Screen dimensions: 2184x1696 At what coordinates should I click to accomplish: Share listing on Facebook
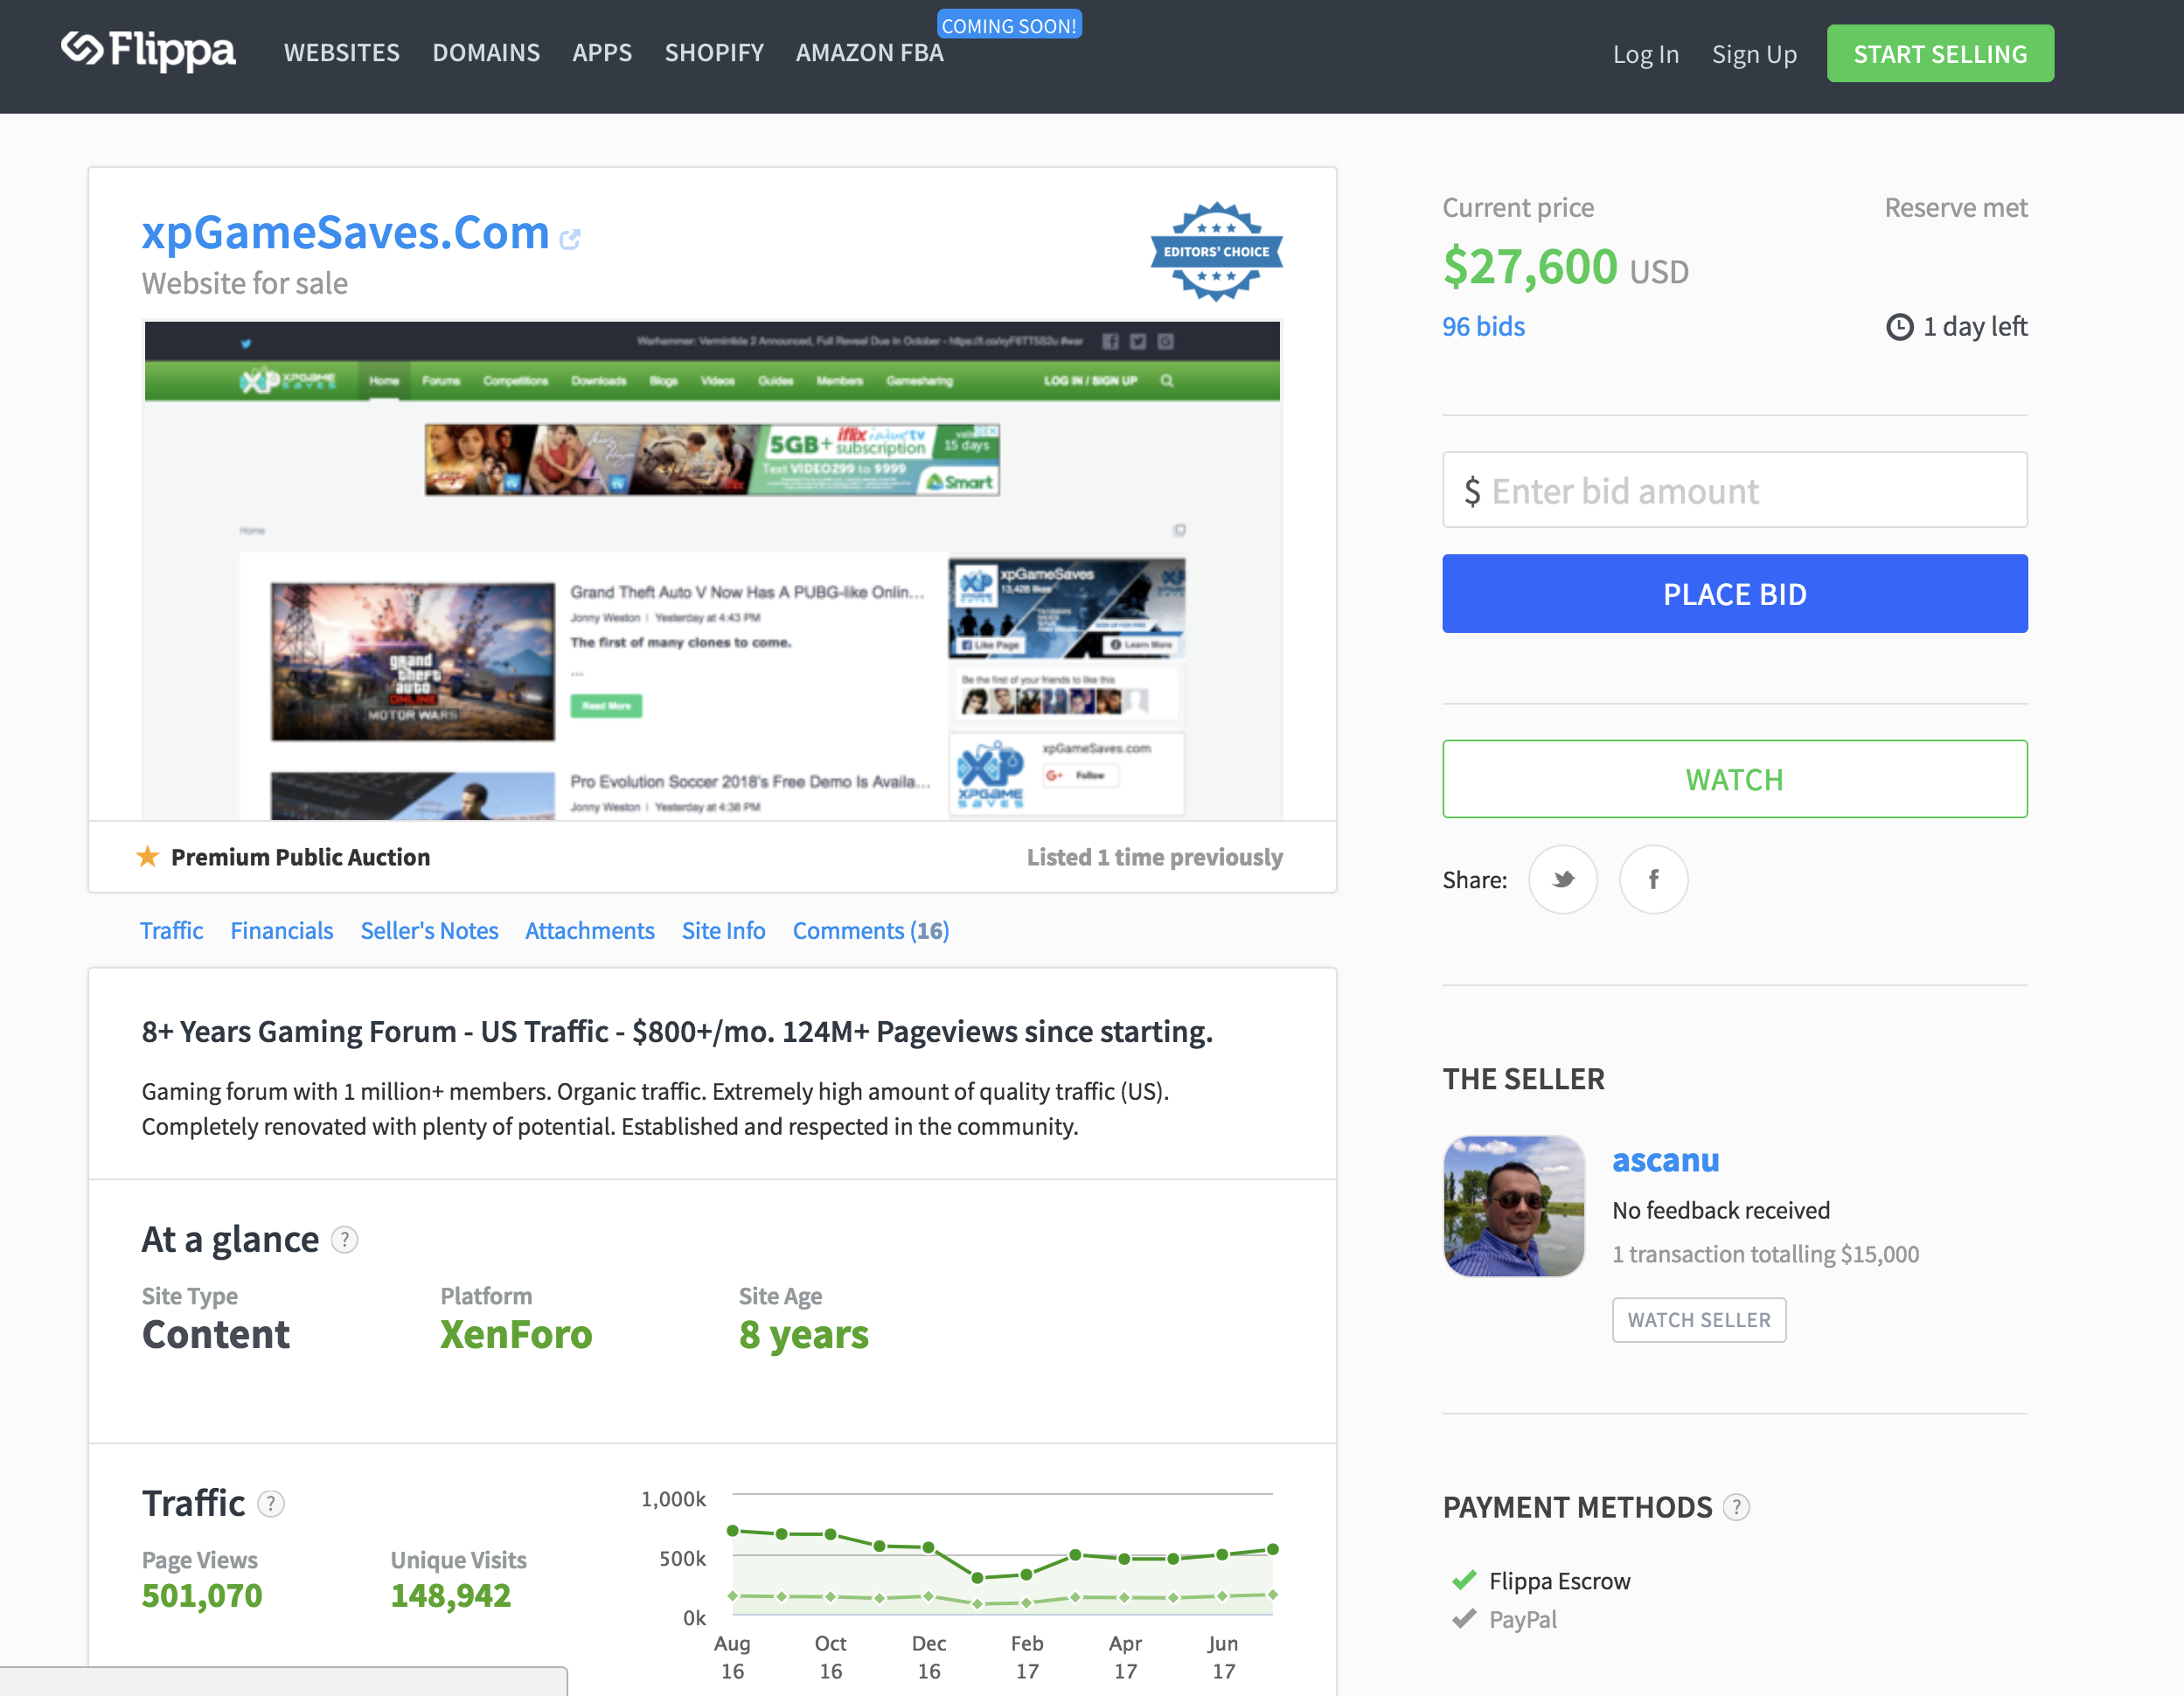pos(1653,879)
